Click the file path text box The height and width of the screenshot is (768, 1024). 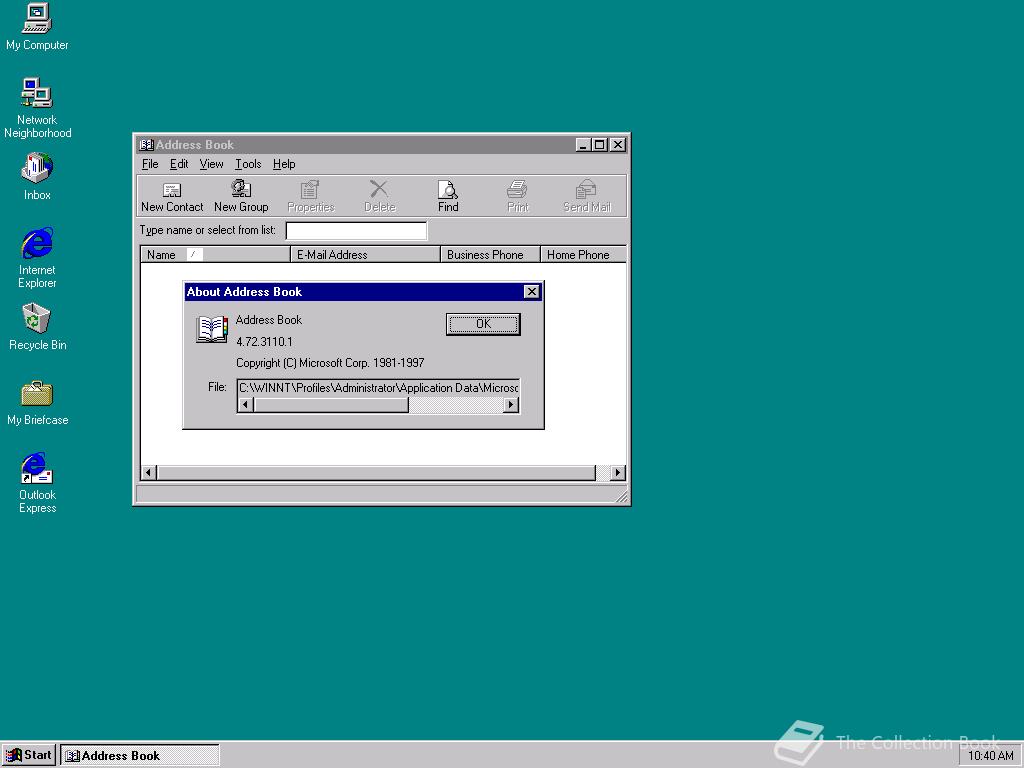pyautogui.click(x=378, y=388)
